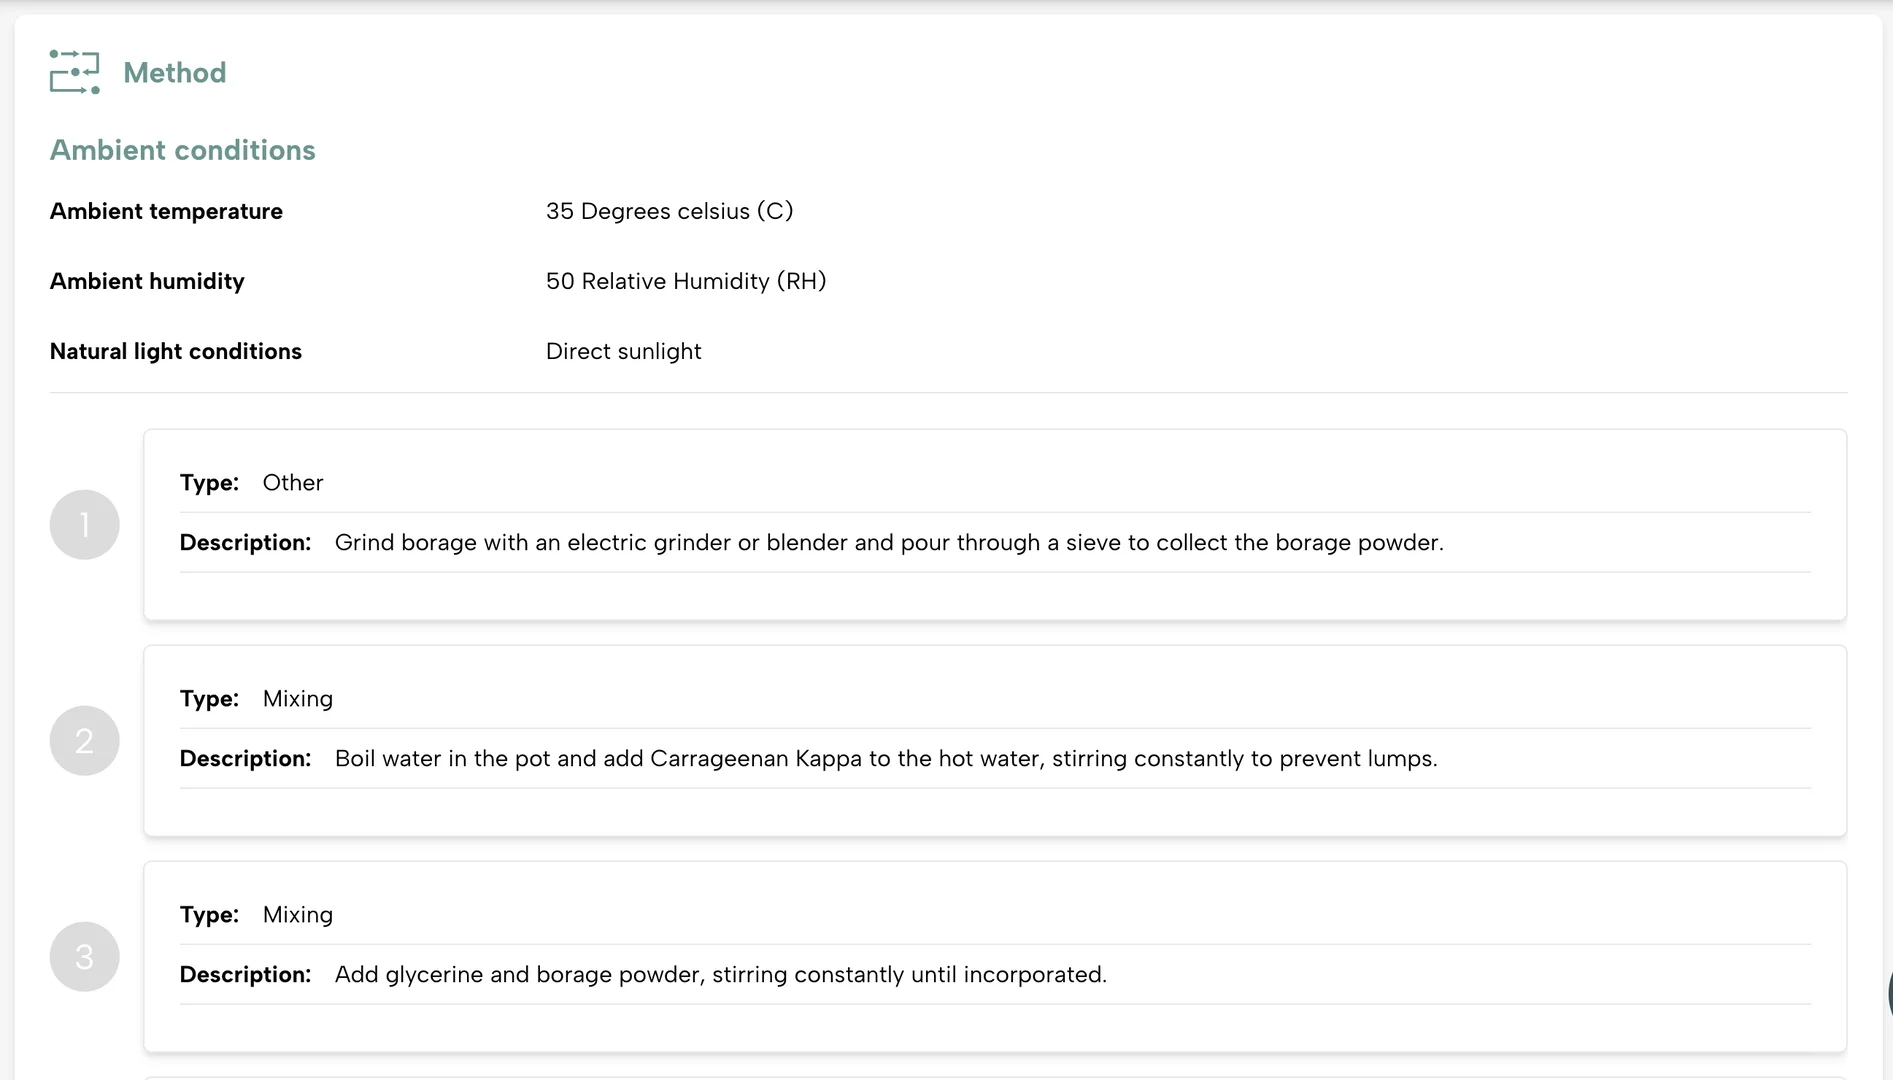Click the step 1 Description label
The image size is (1893, 1080).
[245, 543]
